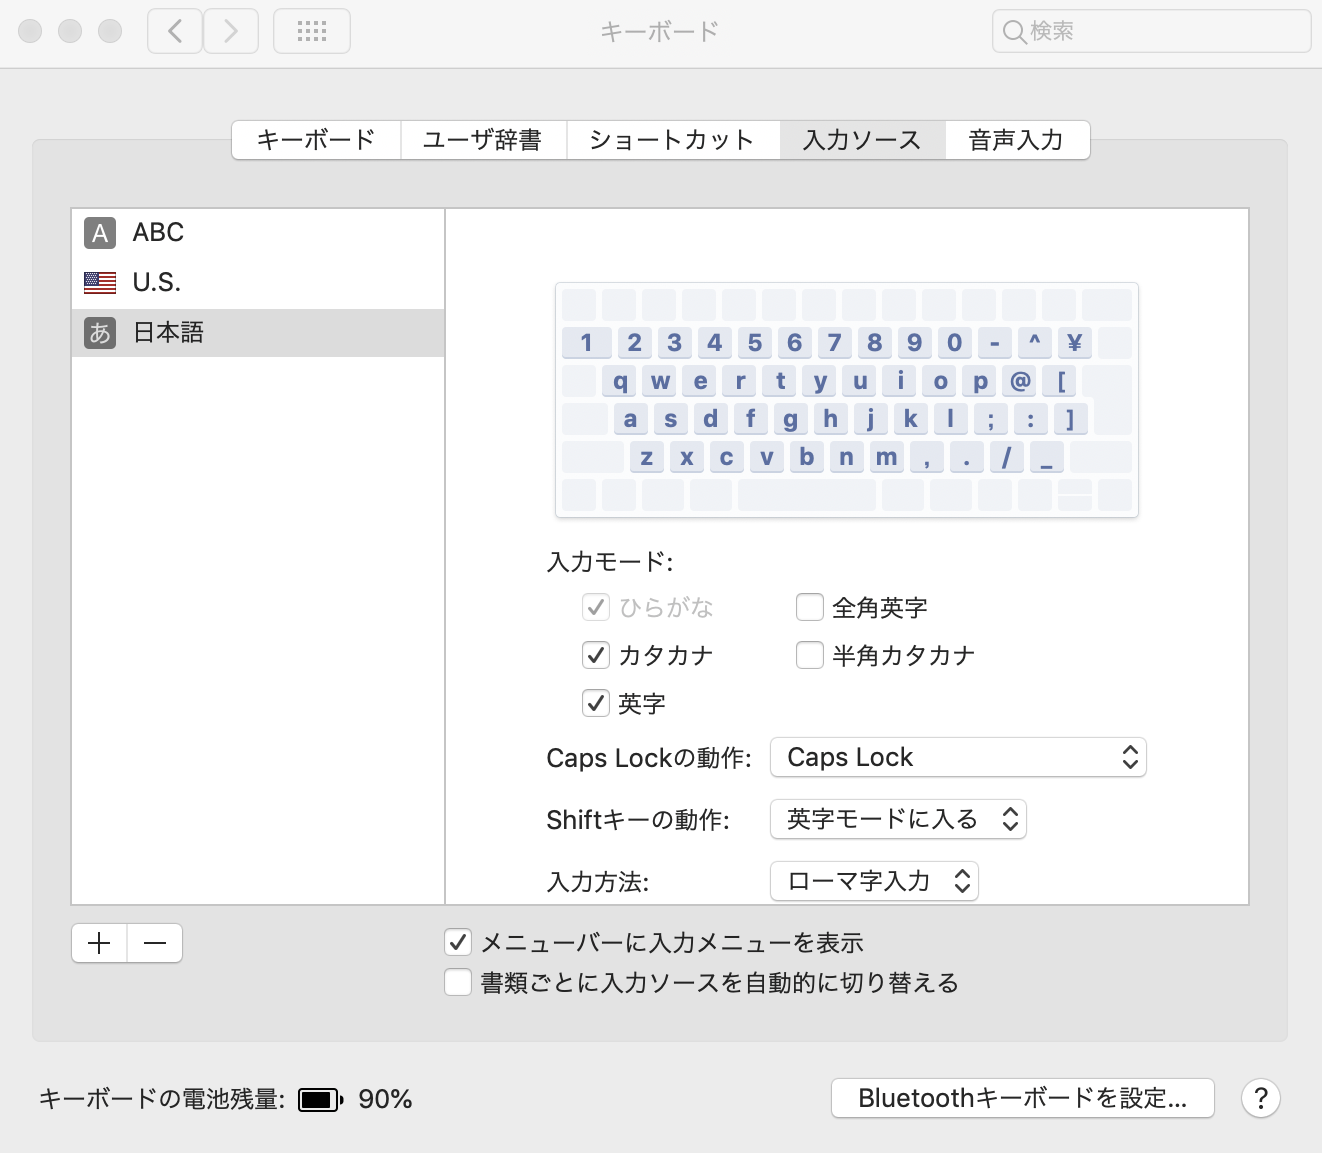Open the 入力方法 dropdown
Screen dimensions: 1322x1153
[x=874, y=881]
